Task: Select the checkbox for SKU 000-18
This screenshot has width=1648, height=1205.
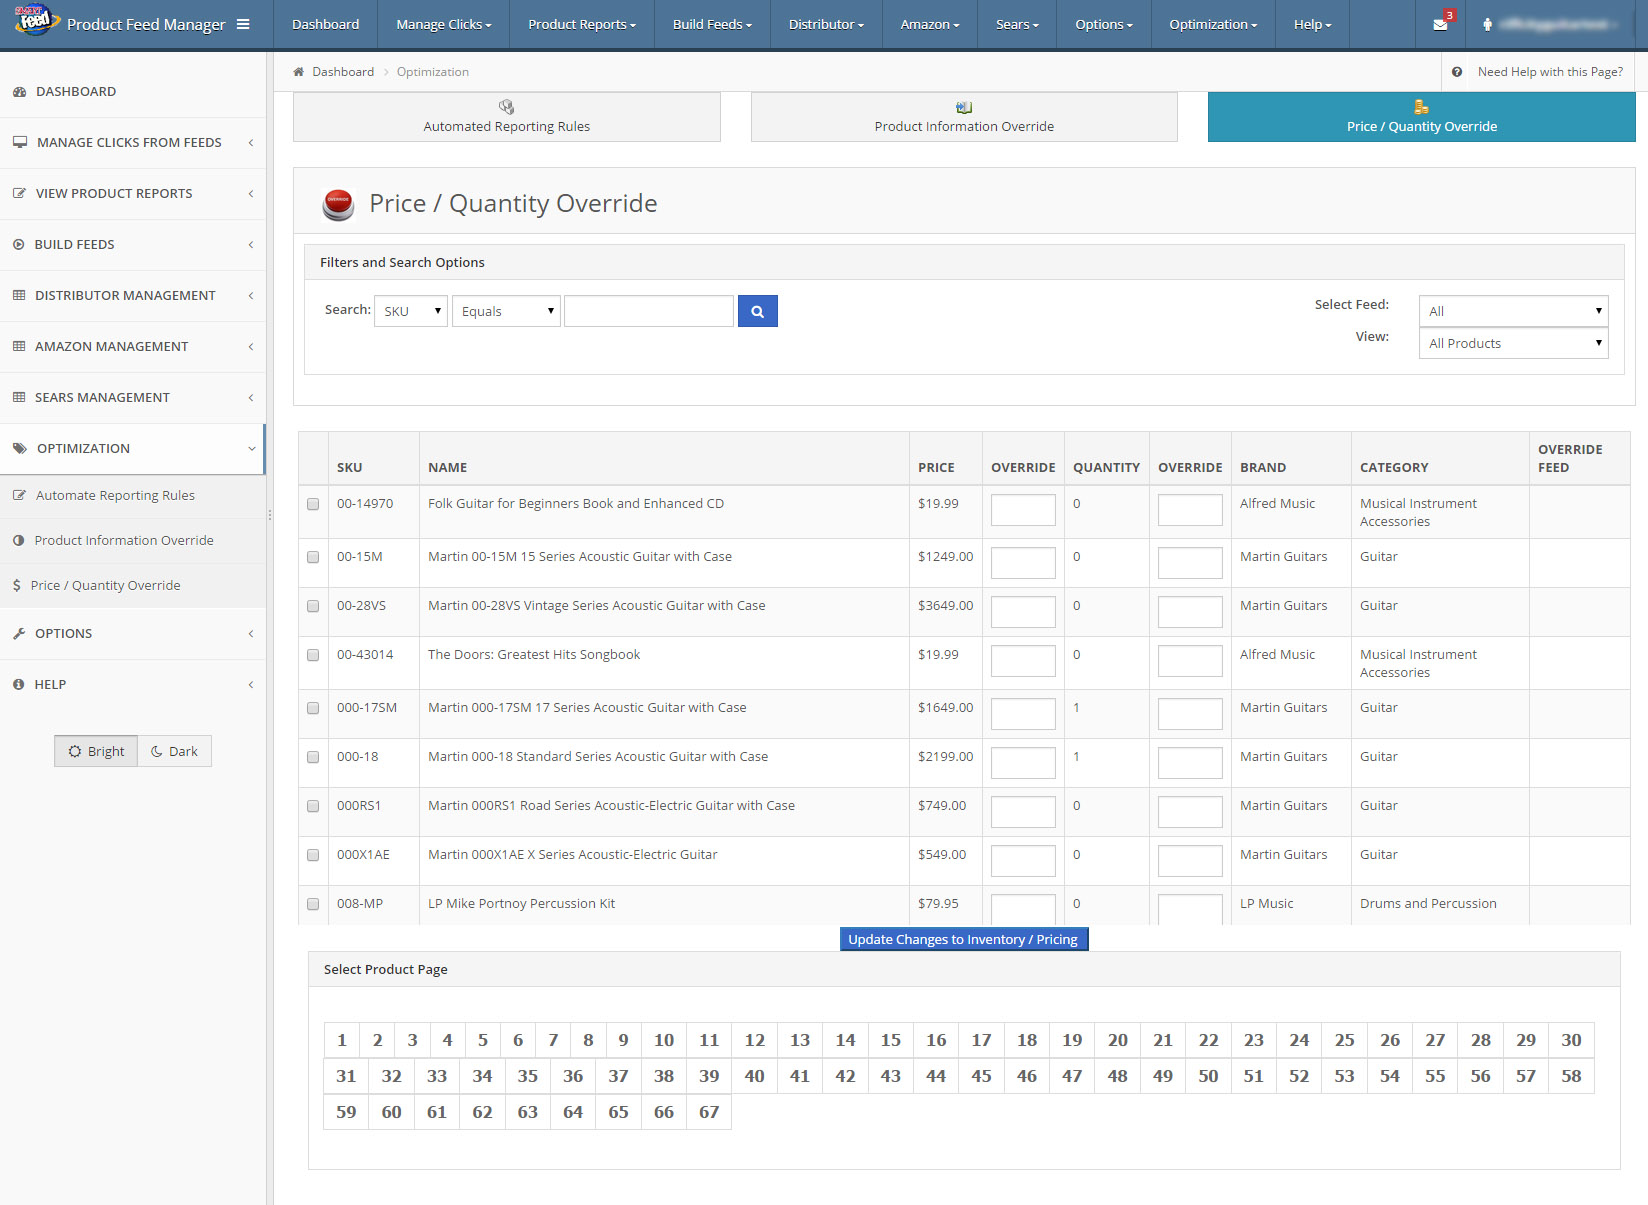Action: 313,757
